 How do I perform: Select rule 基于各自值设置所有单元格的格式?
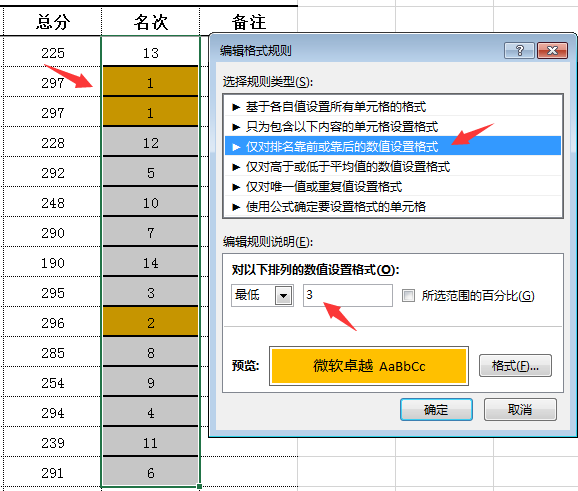pyautogui.click(x=393, y=107)
